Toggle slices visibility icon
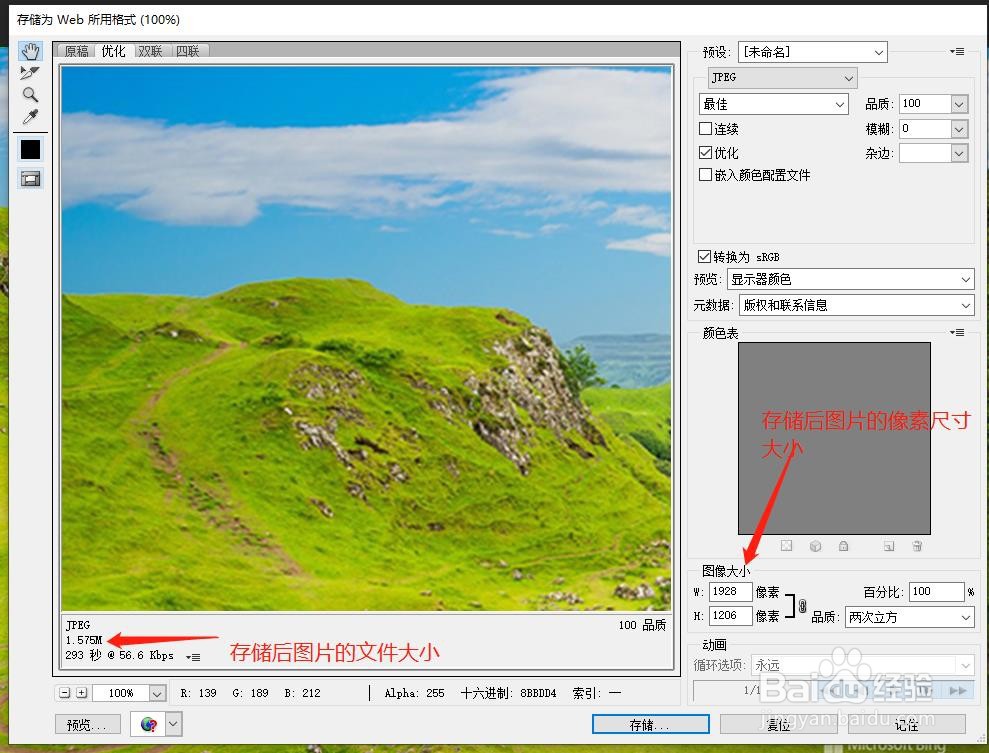The image size is (989, 753). coord(30,178)
